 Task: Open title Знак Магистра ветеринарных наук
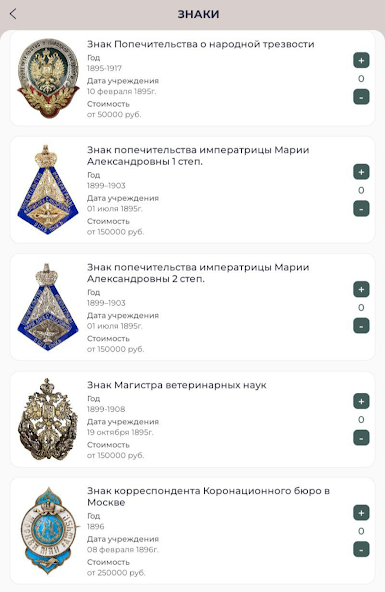[x=177, y=385]
